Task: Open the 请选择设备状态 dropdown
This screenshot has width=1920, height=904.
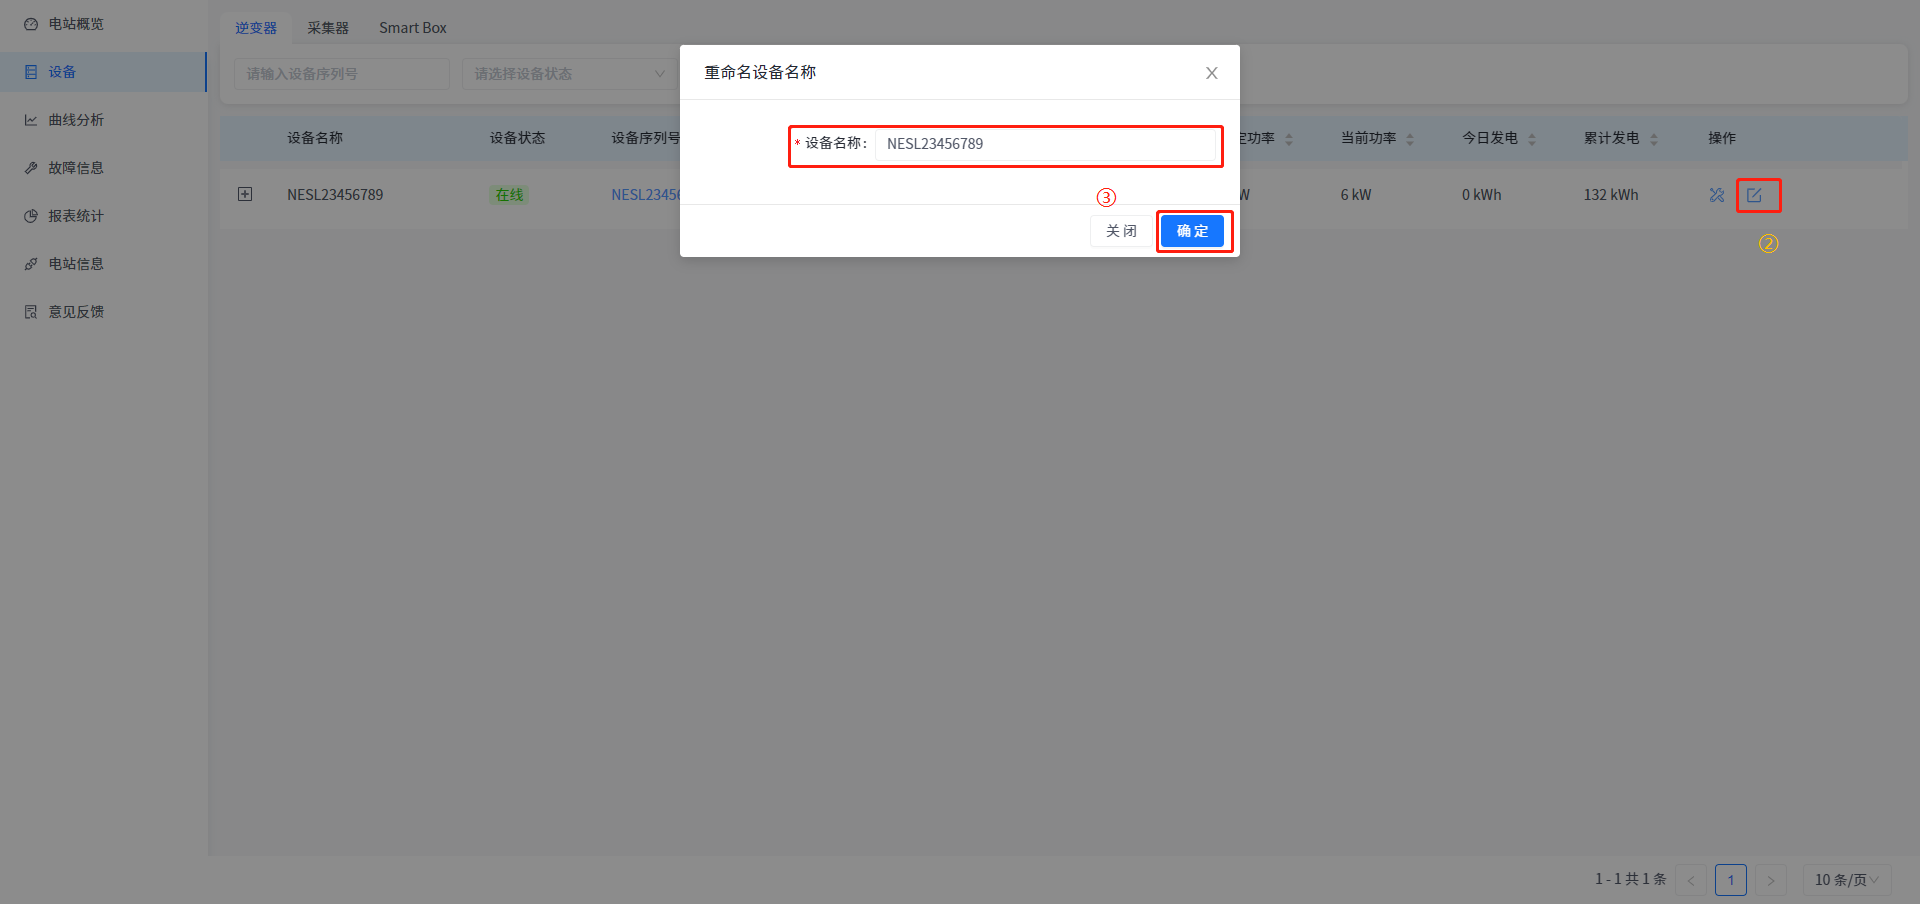Action: 568,74
